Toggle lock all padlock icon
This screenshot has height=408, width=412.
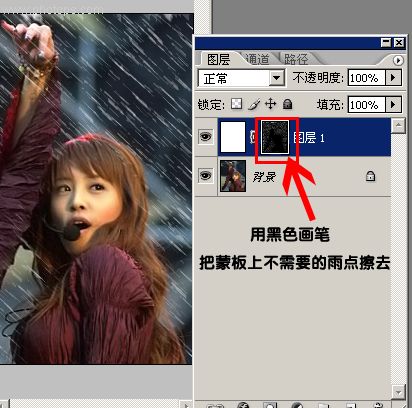pyautogui.click(x=287, y=104)
